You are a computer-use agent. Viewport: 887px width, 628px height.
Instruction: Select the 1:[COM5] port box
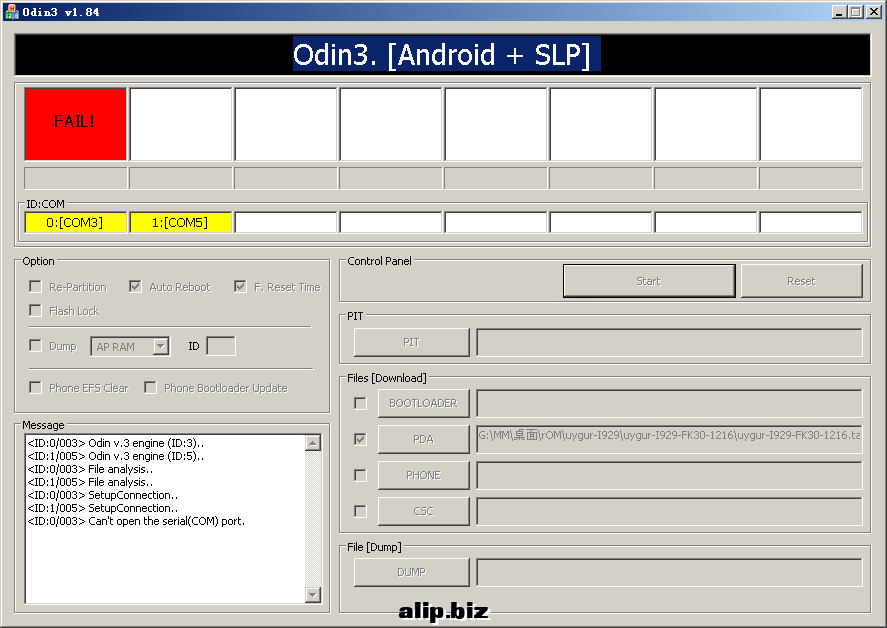click(180, 223)
